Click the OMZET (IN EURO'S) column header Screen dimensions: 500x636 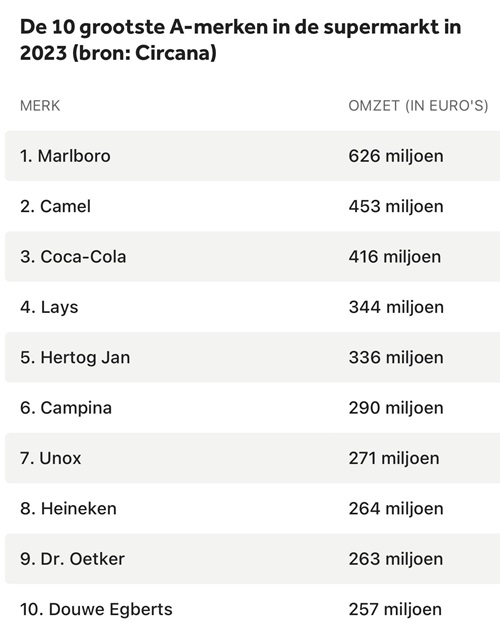point(418,106)
